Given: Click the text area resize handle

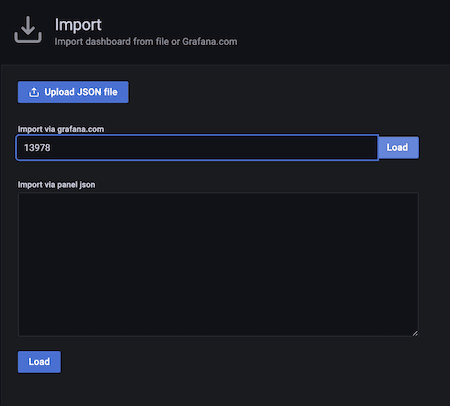Looking at the screenshot, I should [415, 333].
